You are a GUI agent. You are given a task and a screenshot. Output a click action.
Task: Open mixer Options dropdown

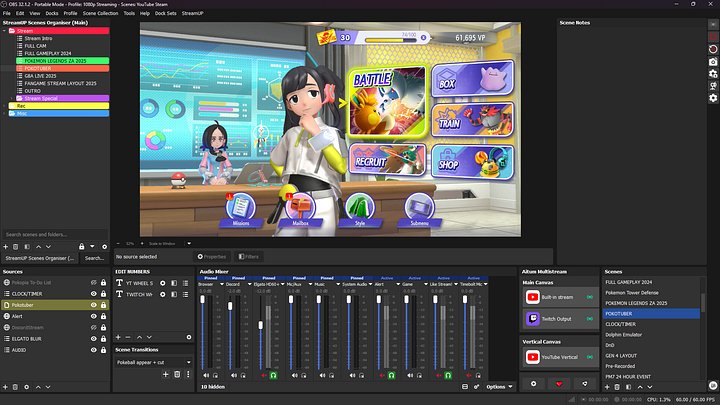tap(499, 387)
